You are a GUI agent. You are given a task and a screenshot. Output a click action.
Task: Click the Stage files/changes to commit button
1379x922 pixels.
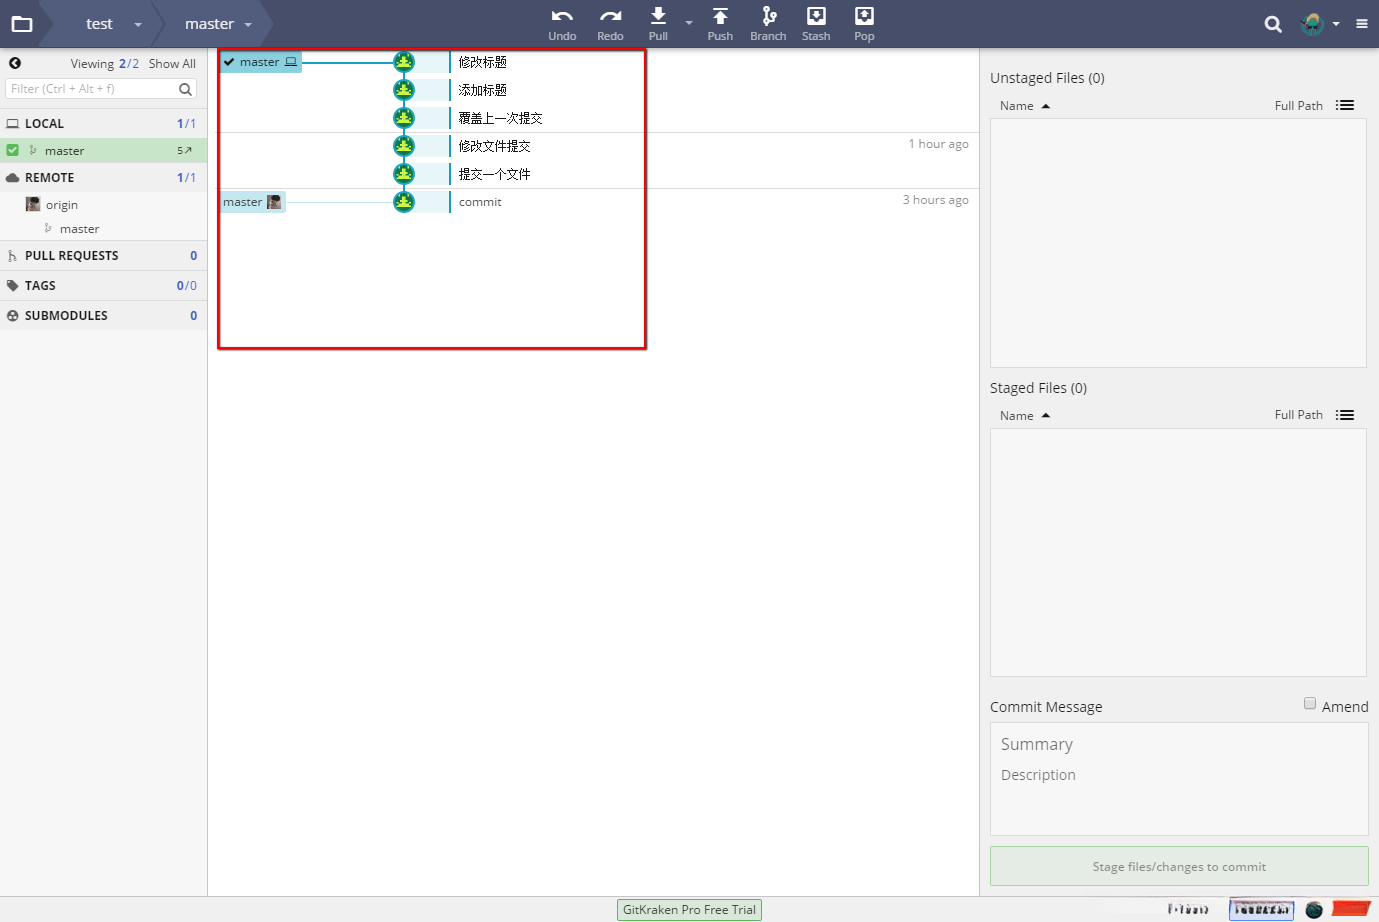click(1179, 866)
